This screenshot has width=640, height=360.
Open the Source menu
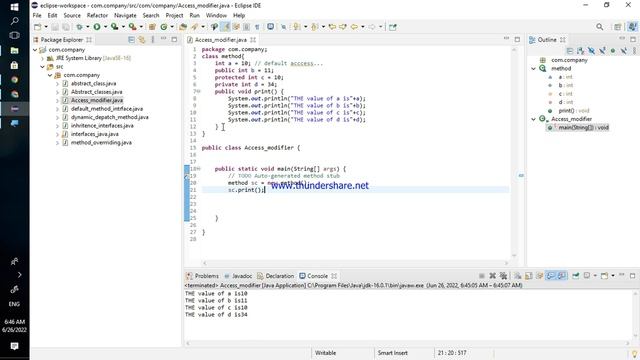(x=72, y=16)
